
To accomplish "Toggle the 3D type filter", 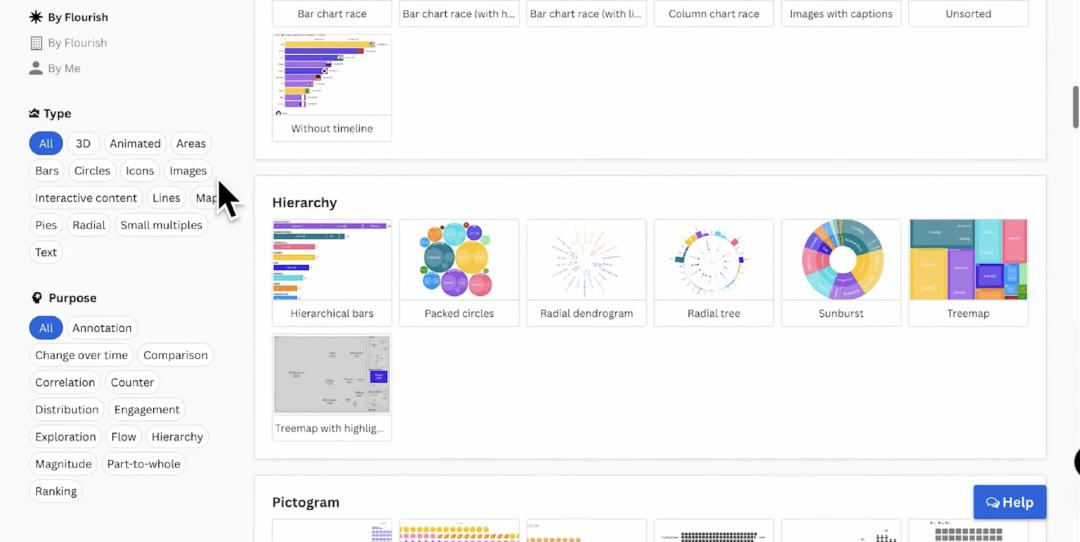I will tap(83, 144).
